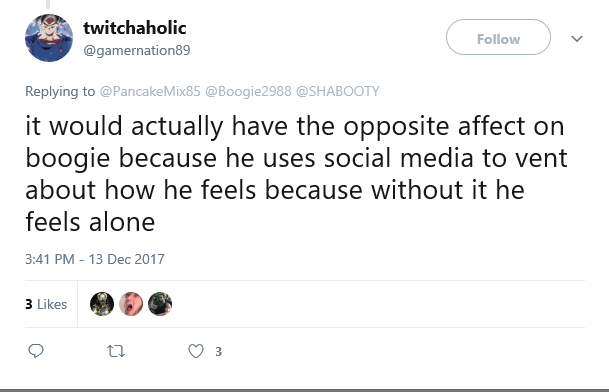Expand the tweet options chevron menu
This screenshot has width=609, height=392.
577,38
